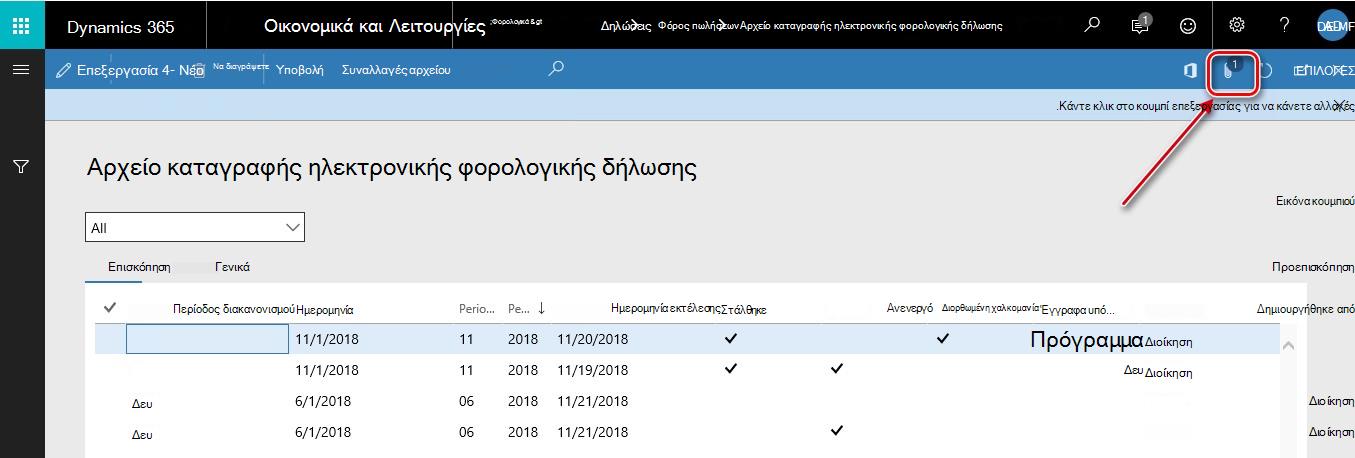Click the smiley feedback icon
The height and width of the screenshot is (458, 1355).
[1188, 26]
